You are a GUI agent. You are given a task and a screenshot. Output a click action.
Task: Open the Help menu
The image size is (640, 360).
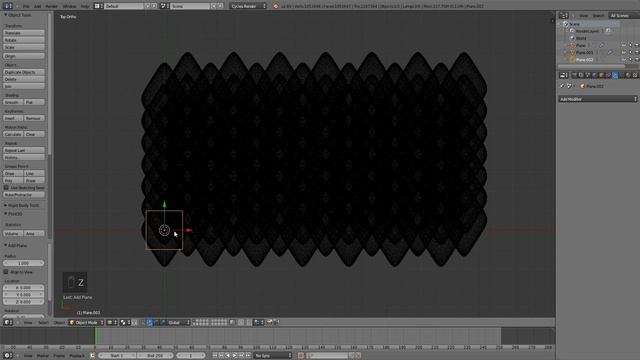pos(85,6)
